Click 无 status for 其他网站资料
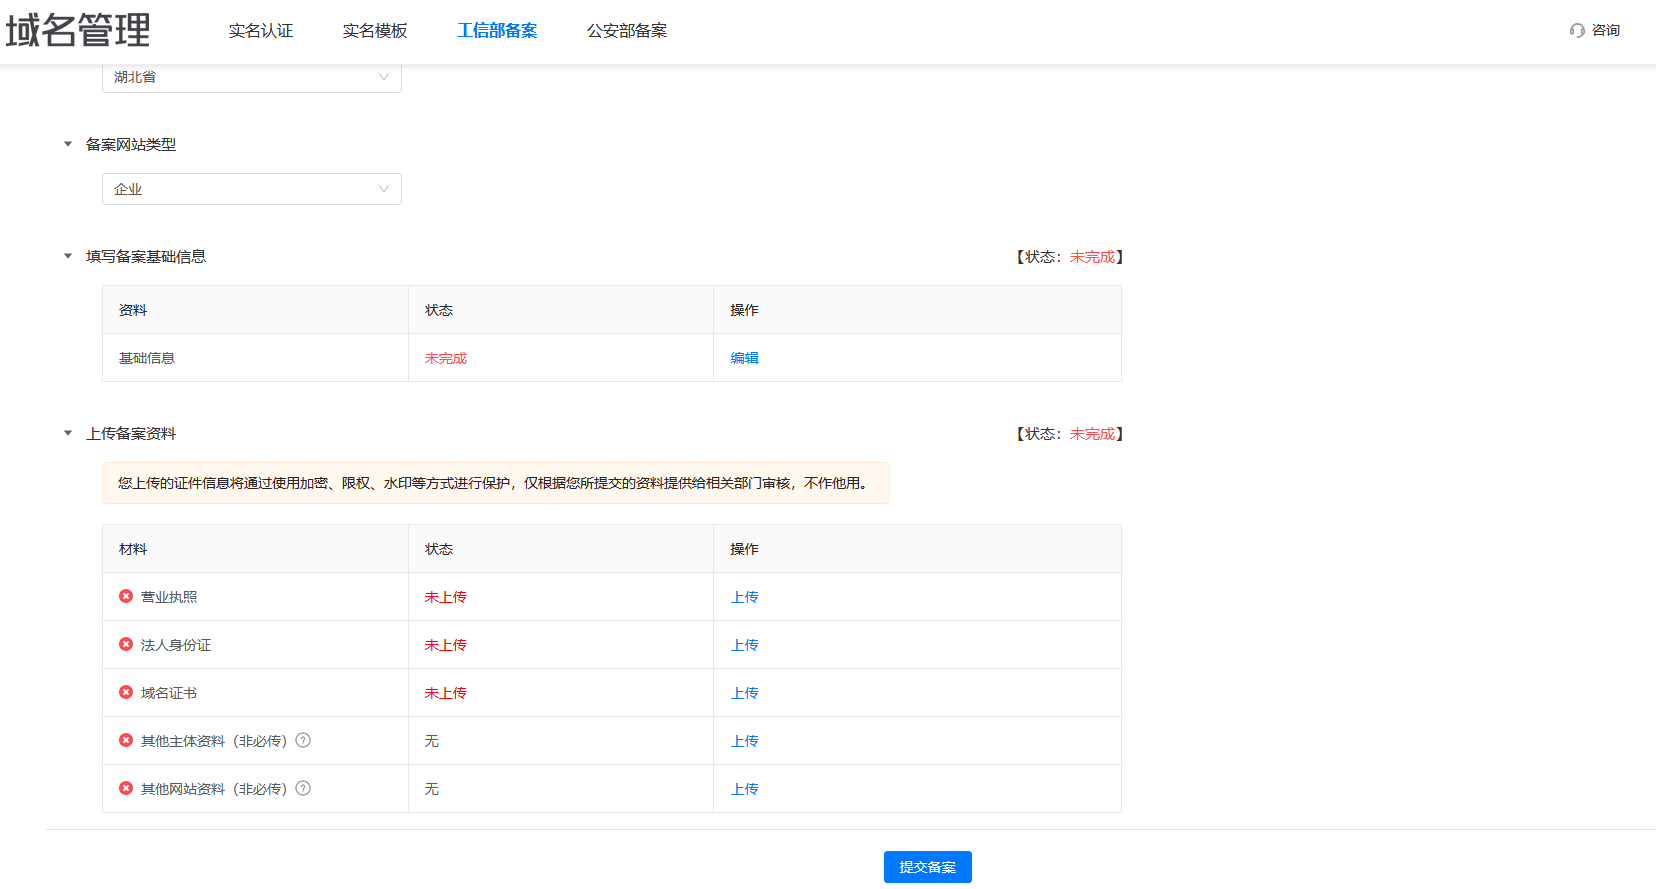This screenshot has width=1656, height=889. 432,789
